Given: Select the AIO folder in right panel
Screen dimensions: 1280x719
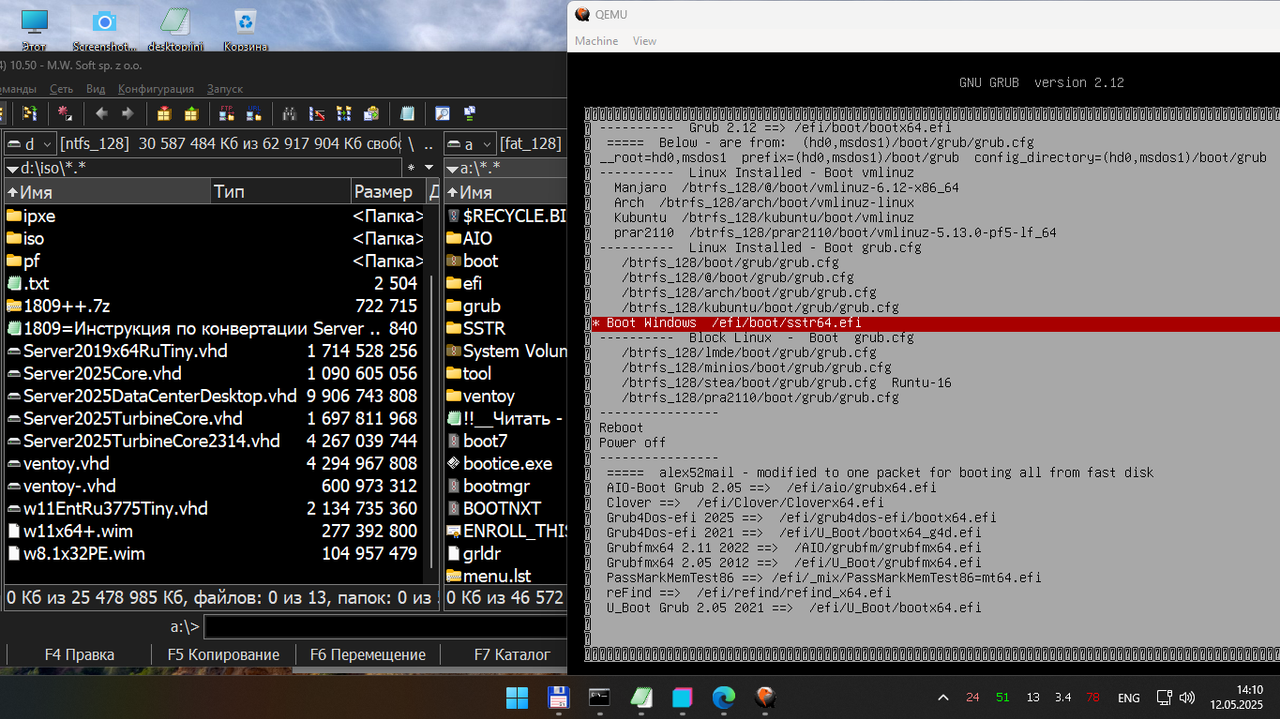Looking at the screenshot, I should (505, 238).
